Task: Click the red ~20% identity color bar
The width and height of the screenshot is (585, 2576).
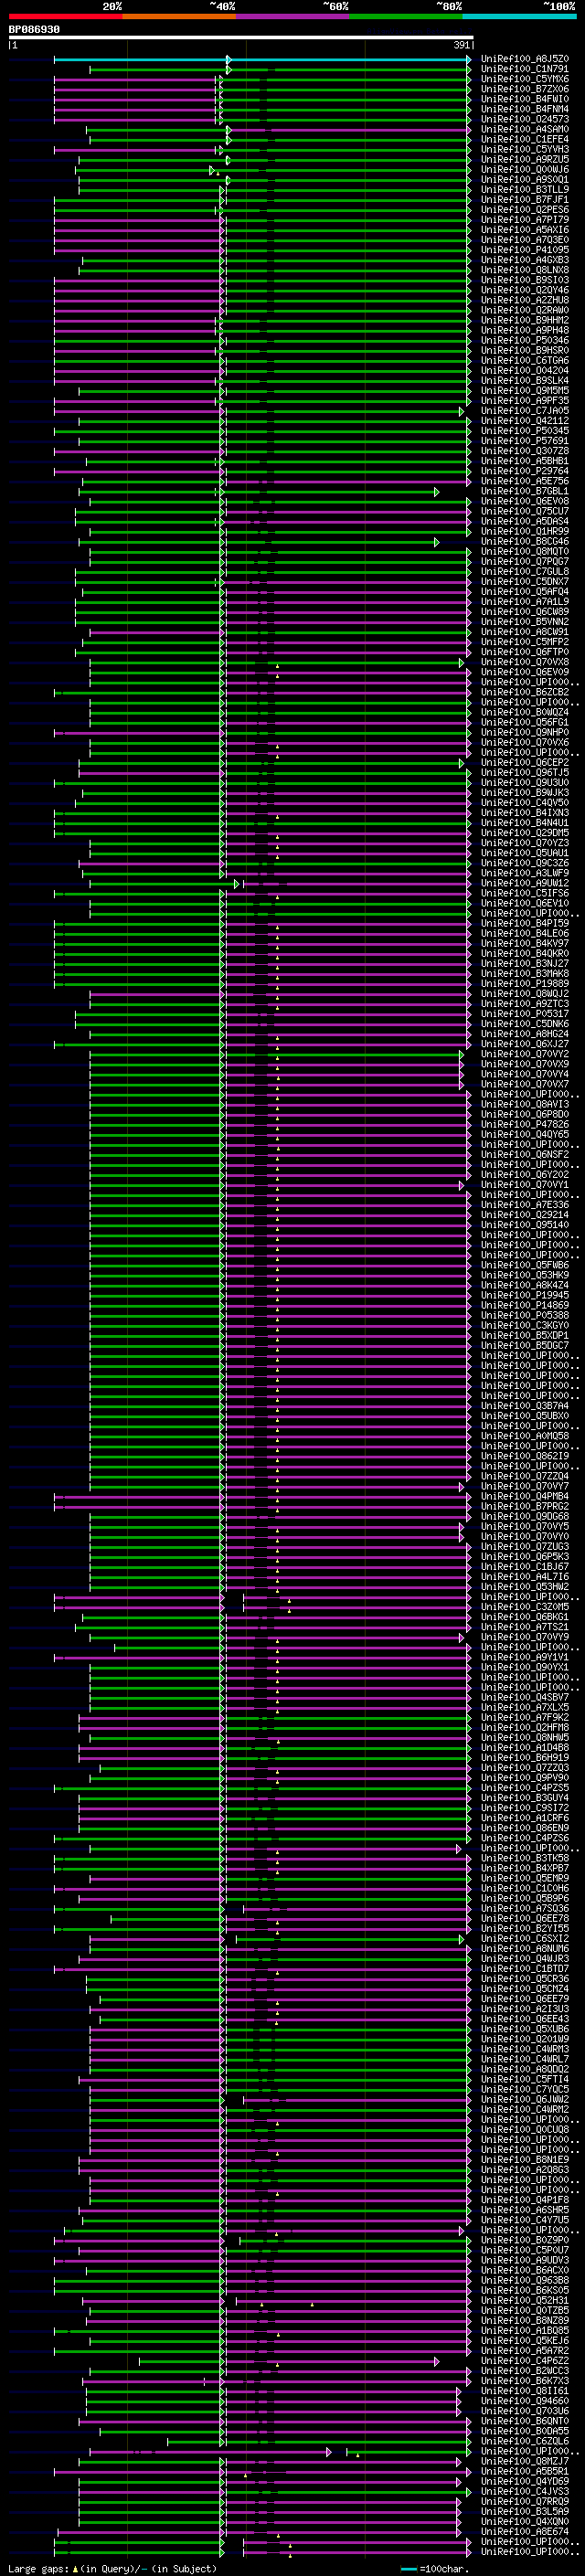Action: pos(65,16)
